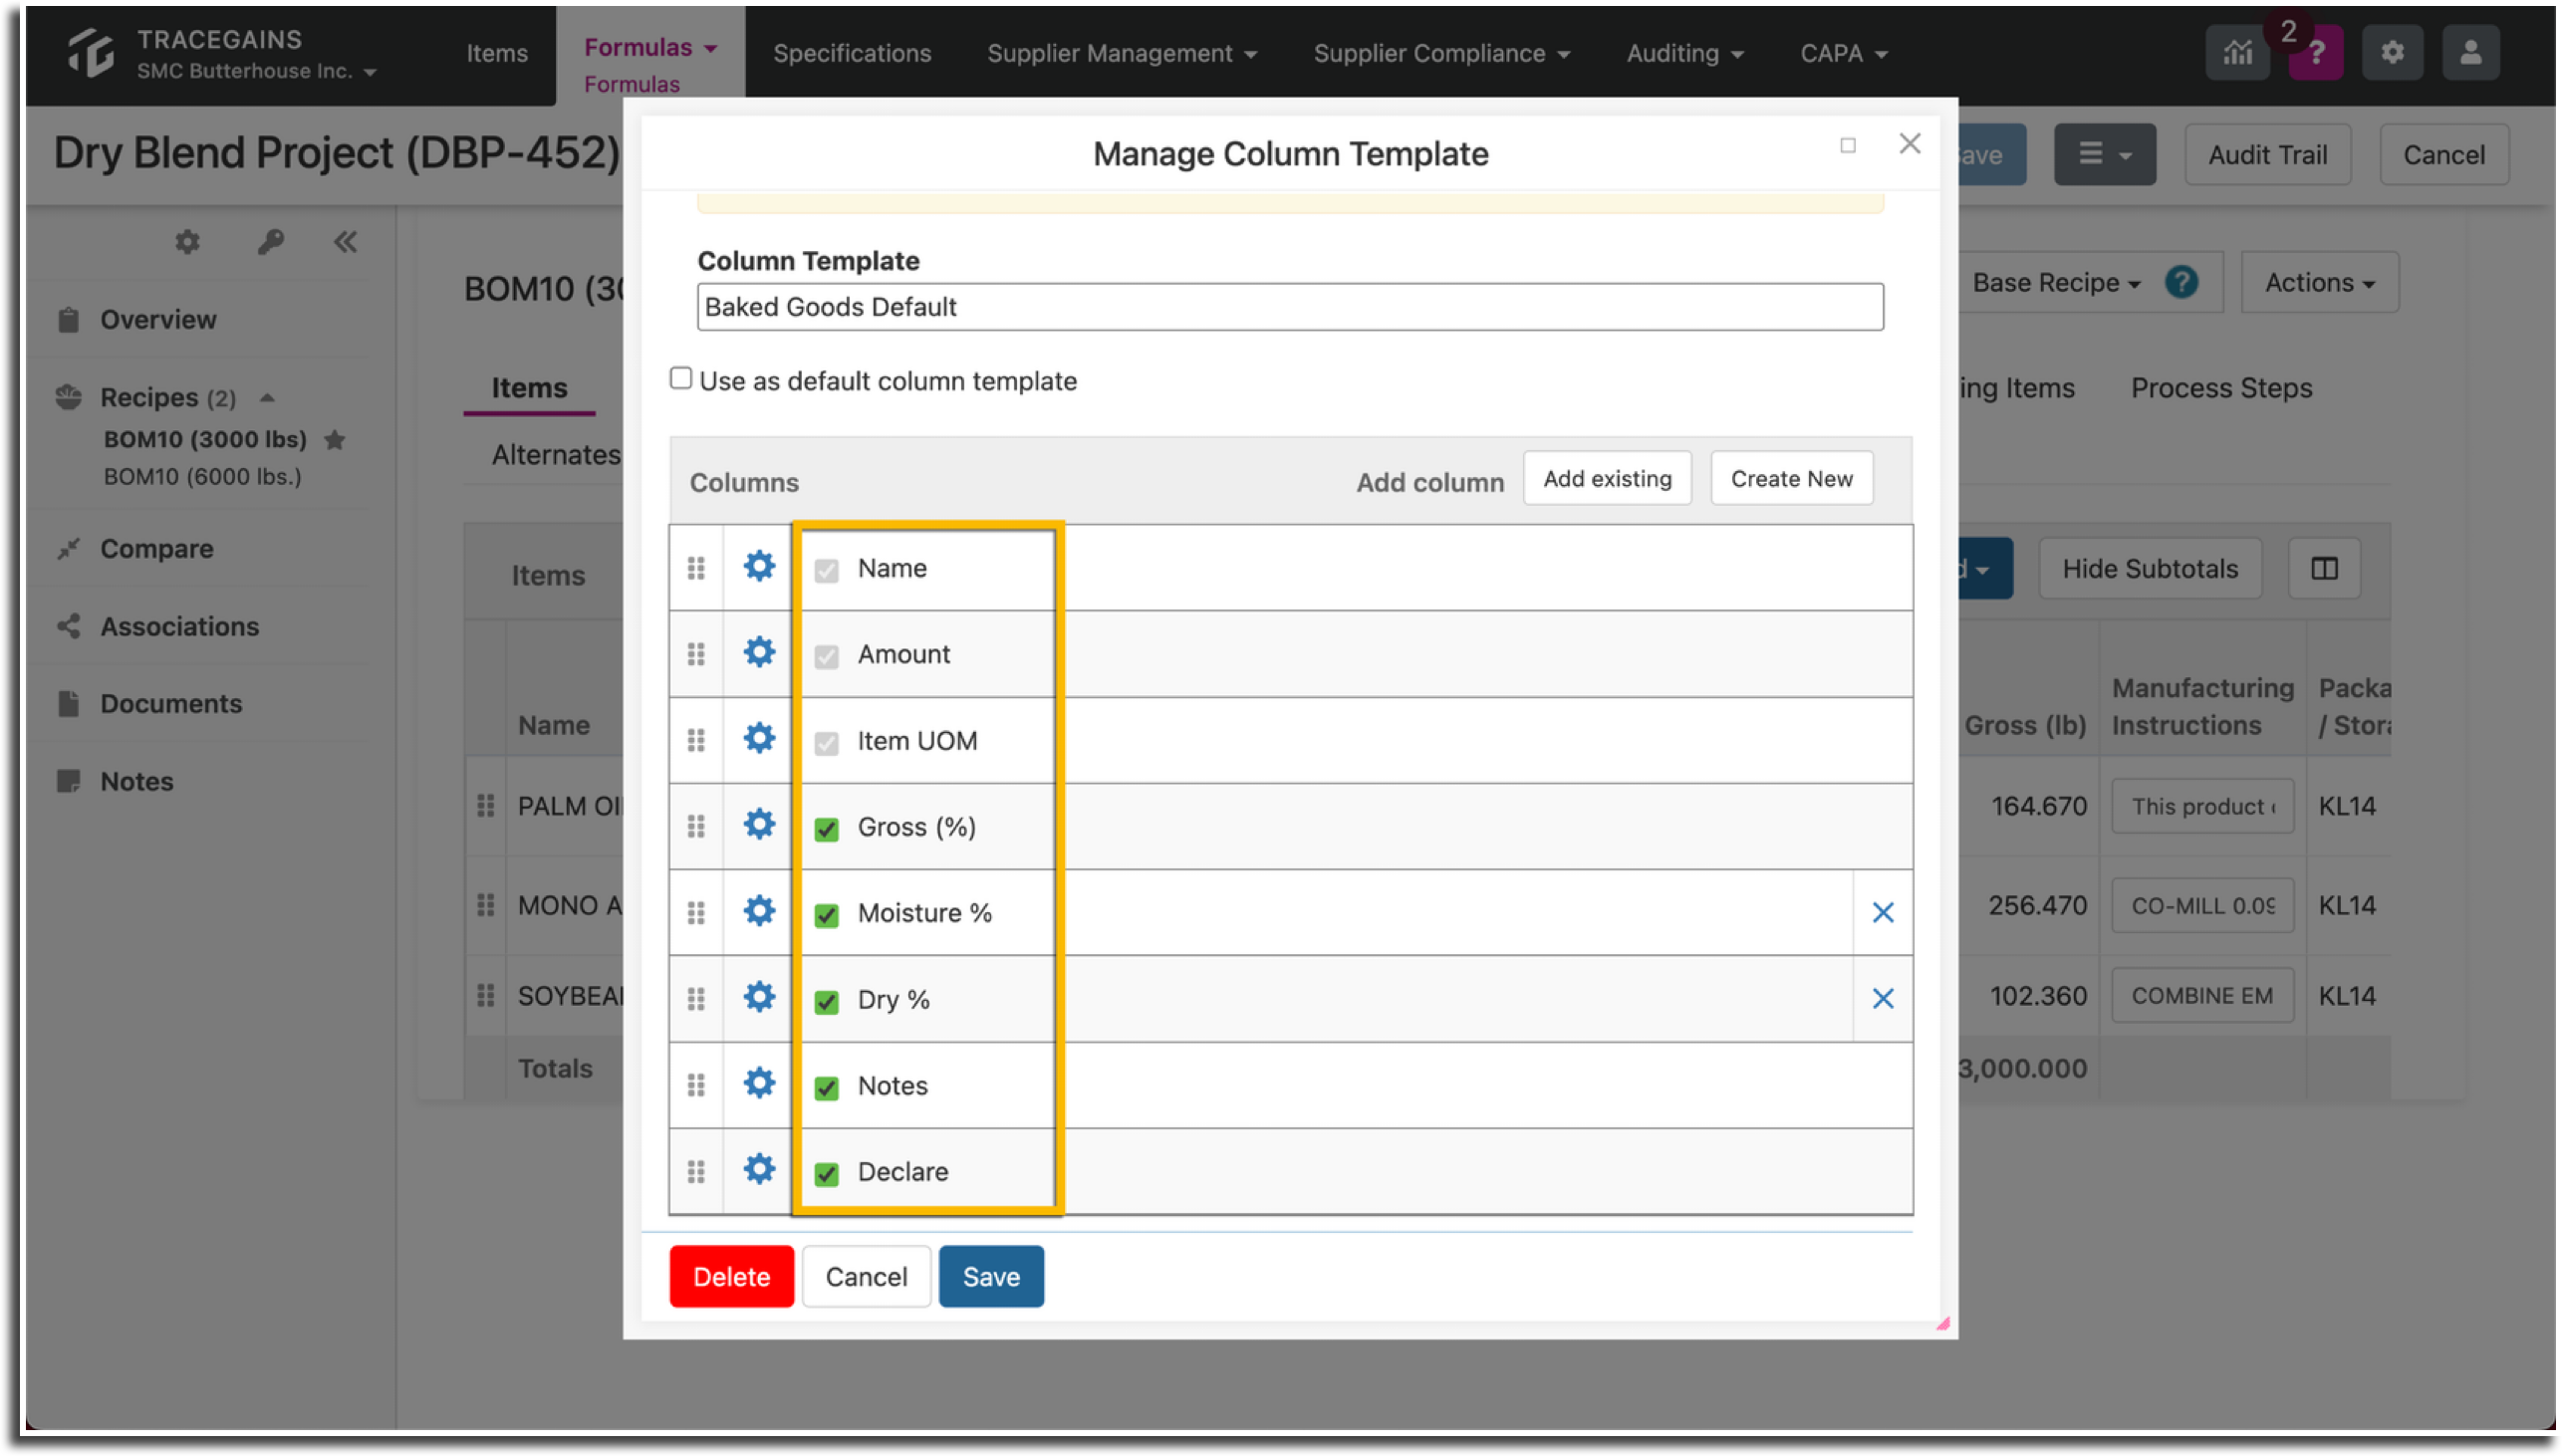The width and height of the screenshot is (2562, 1456).
Task: Uncheck the Declare column checkbox
Action: 826,1173
